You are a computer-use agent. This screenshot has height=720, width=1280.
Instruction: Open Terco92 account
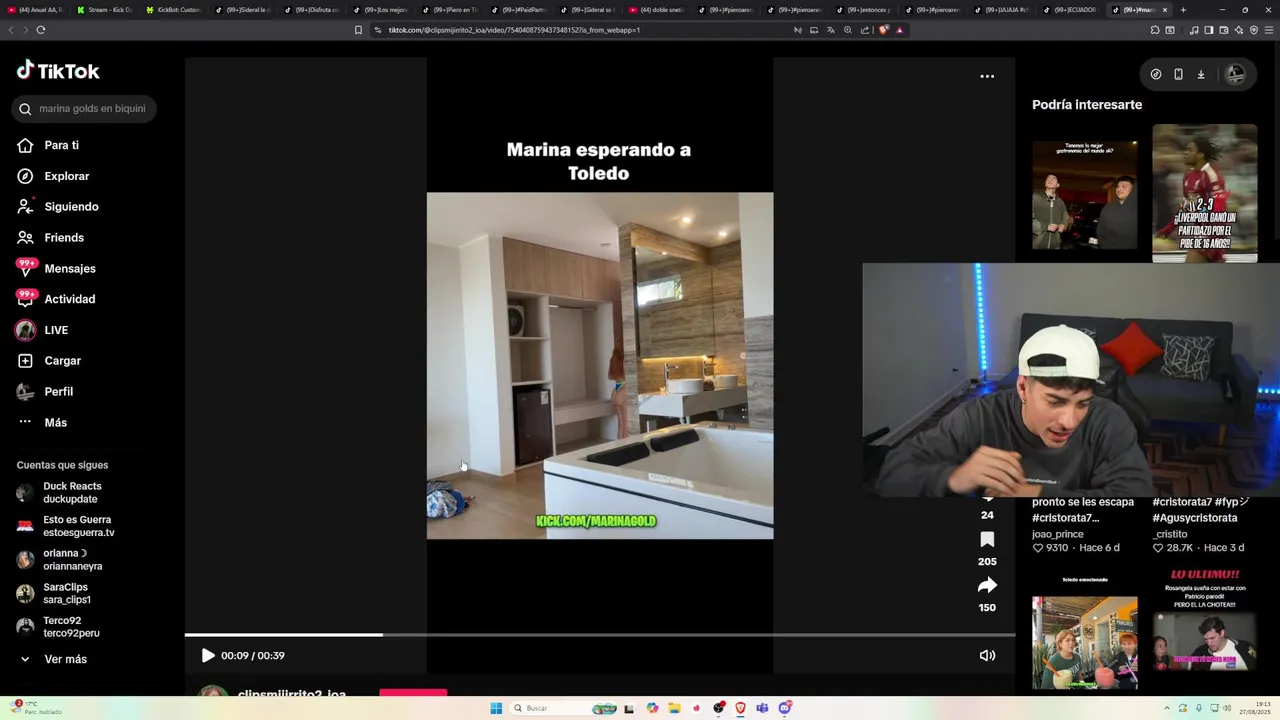57,627
